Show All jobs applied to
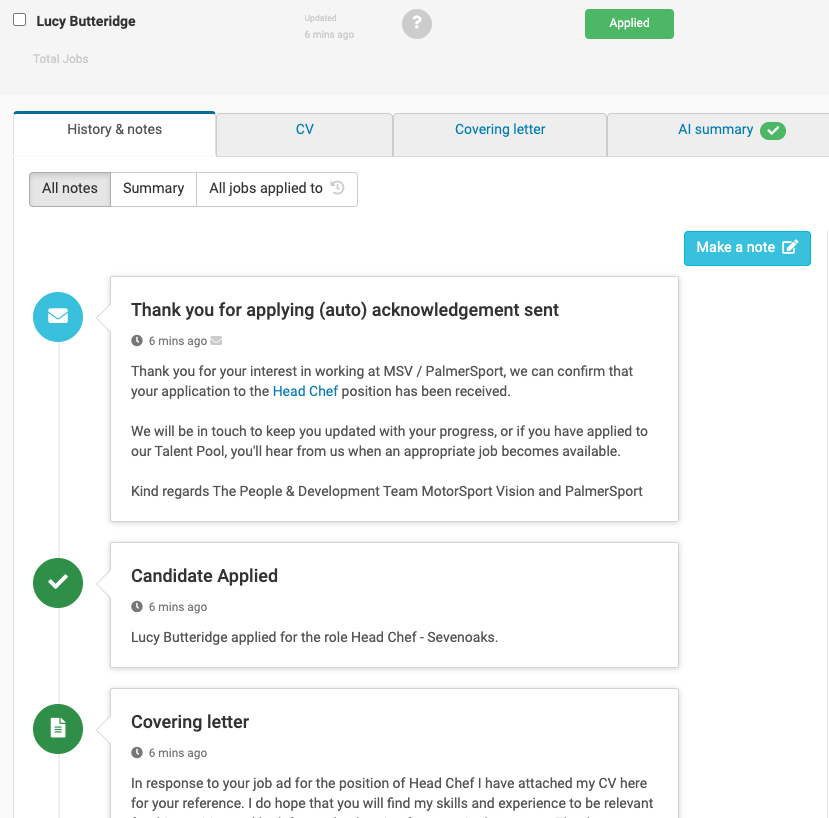 (x=277, y=189)
